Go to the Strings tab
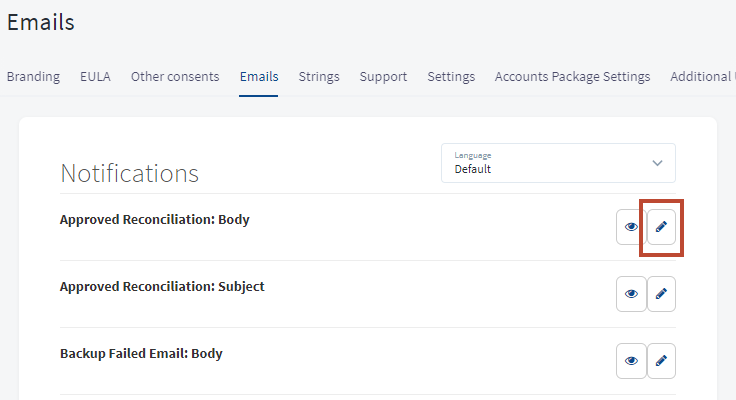Screen dimensions: 736x400 (x=319, y=77)
